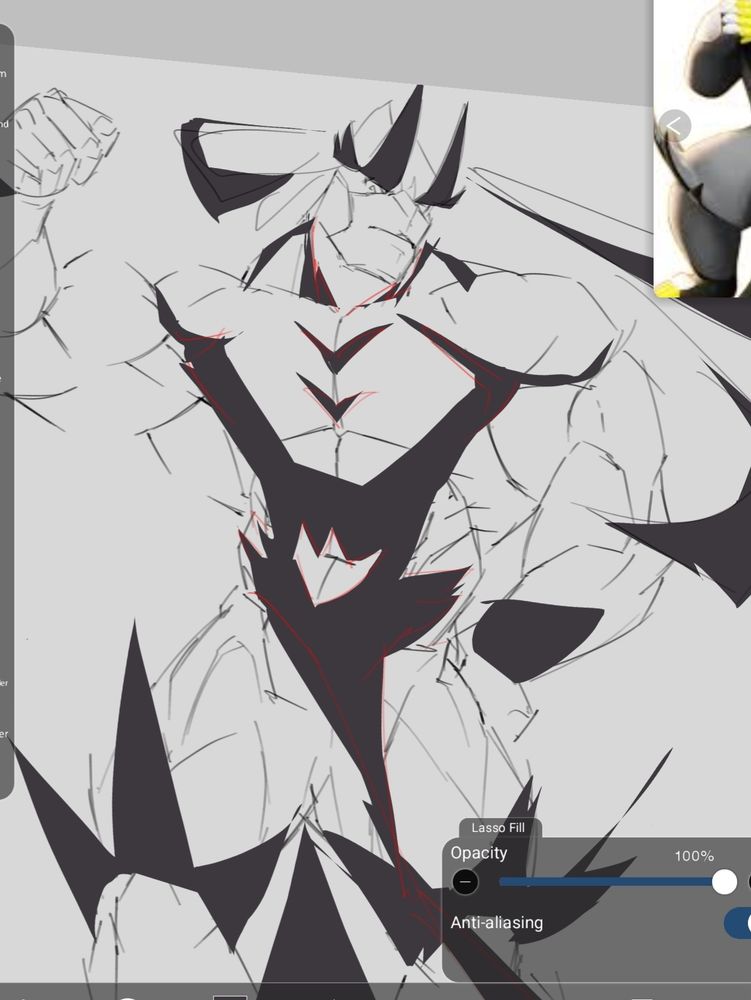Open the reference image thumbnail
This screenshot has width=751, height=1000.
pyautogui.click(x=703, y=148)
